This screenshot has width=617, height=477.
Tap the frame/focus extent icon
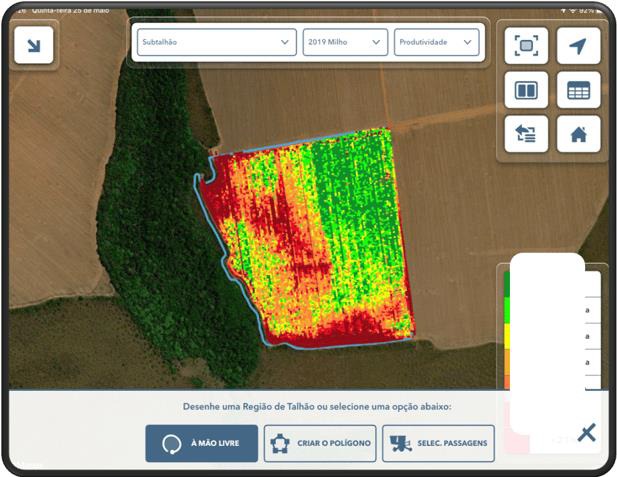click(526, 45)
